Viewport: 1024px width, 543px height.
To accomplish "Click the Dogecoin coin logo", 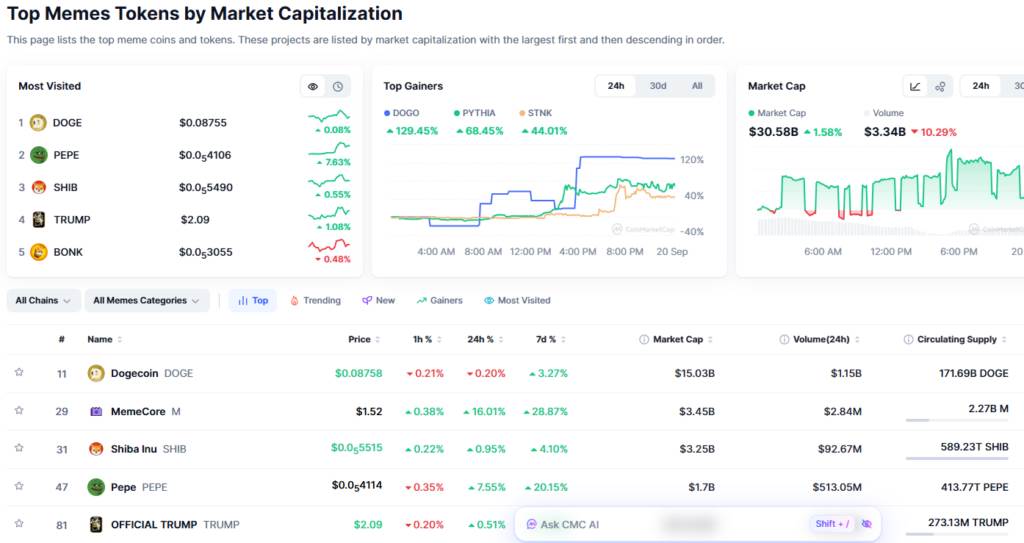I will coord(96,373).
